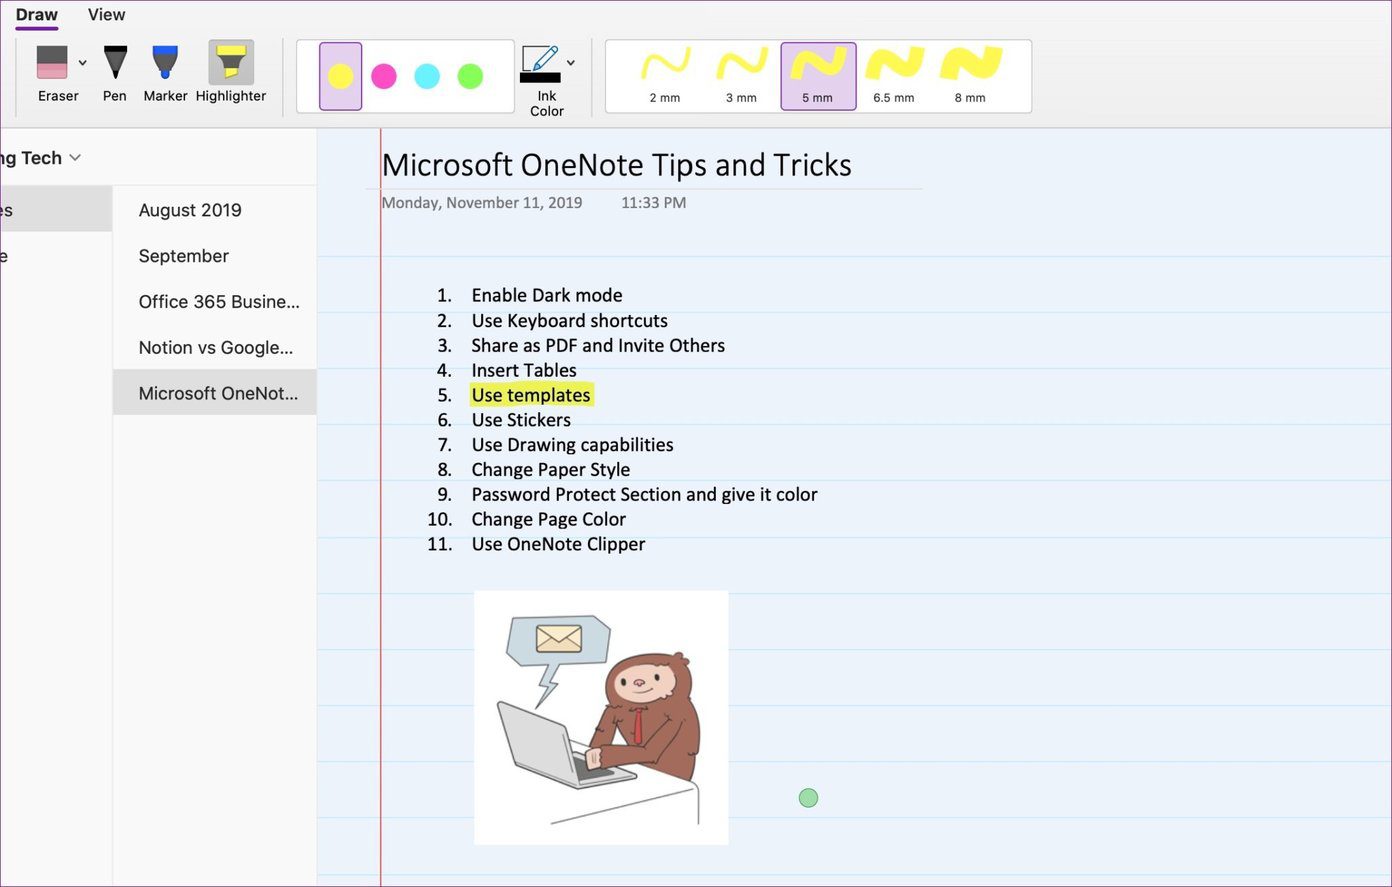Pick the cyan highlighter color

tap(427, 76)
